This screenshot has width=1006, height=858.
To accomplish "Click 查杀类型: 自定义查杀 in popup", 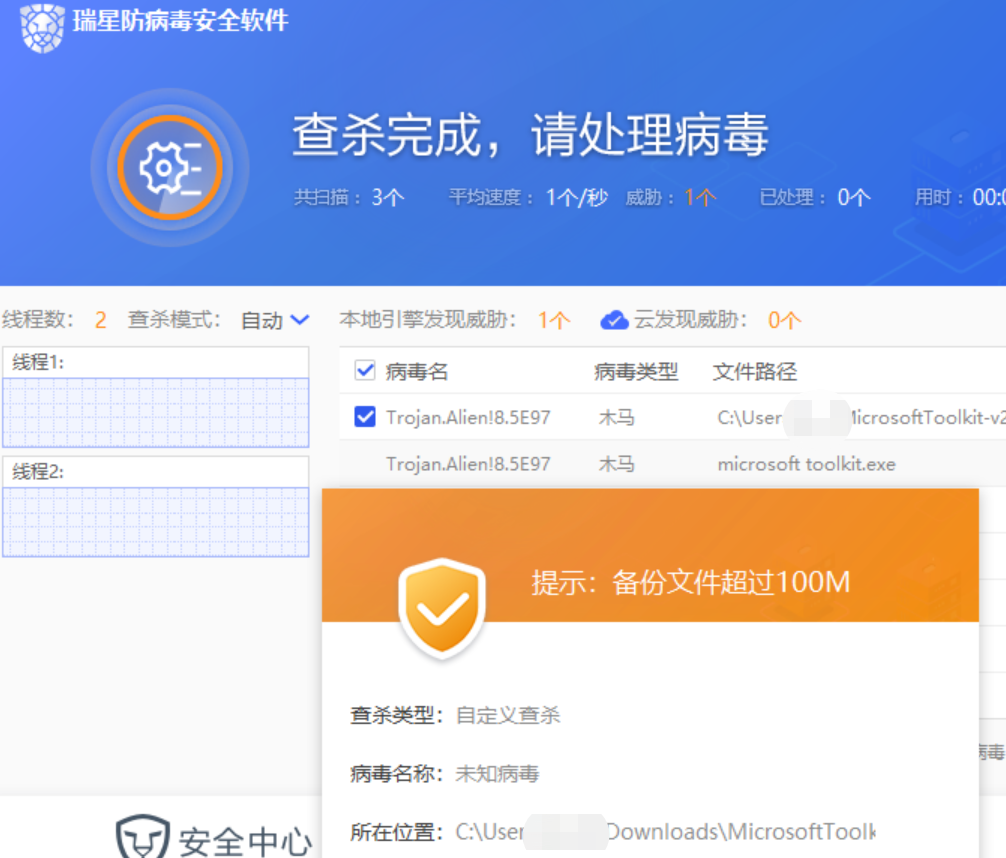I will coord(455,715).
